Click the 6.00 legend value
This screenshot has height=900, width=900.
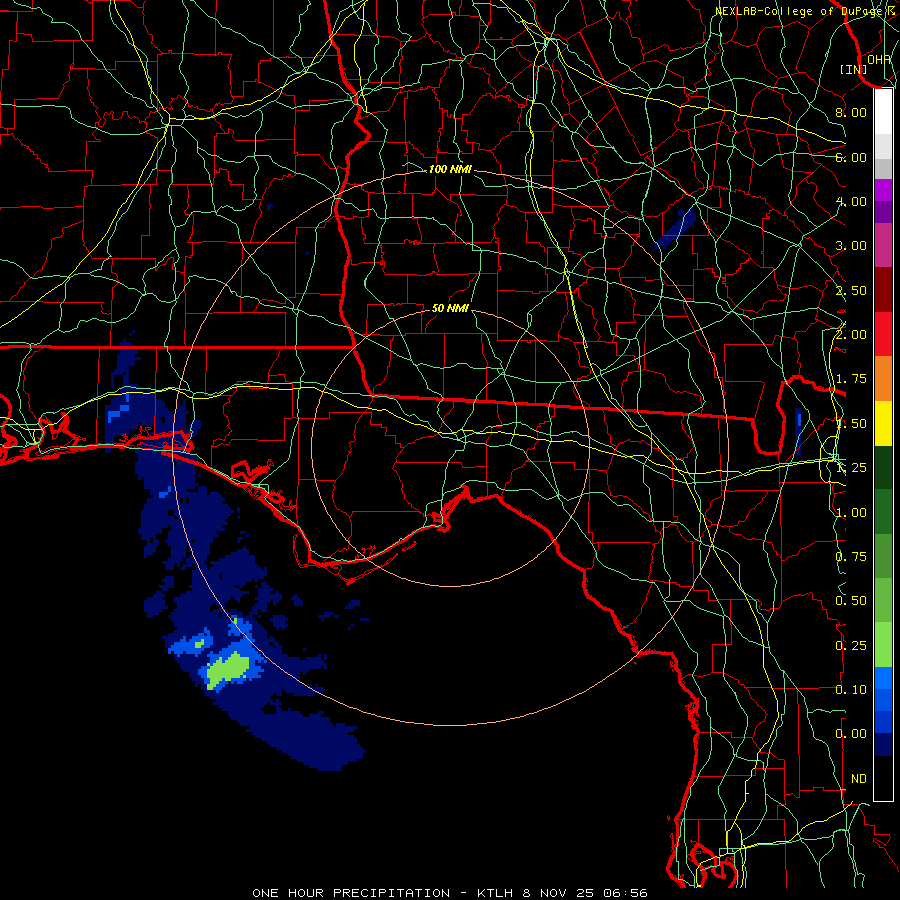click(x=851, y=157)
